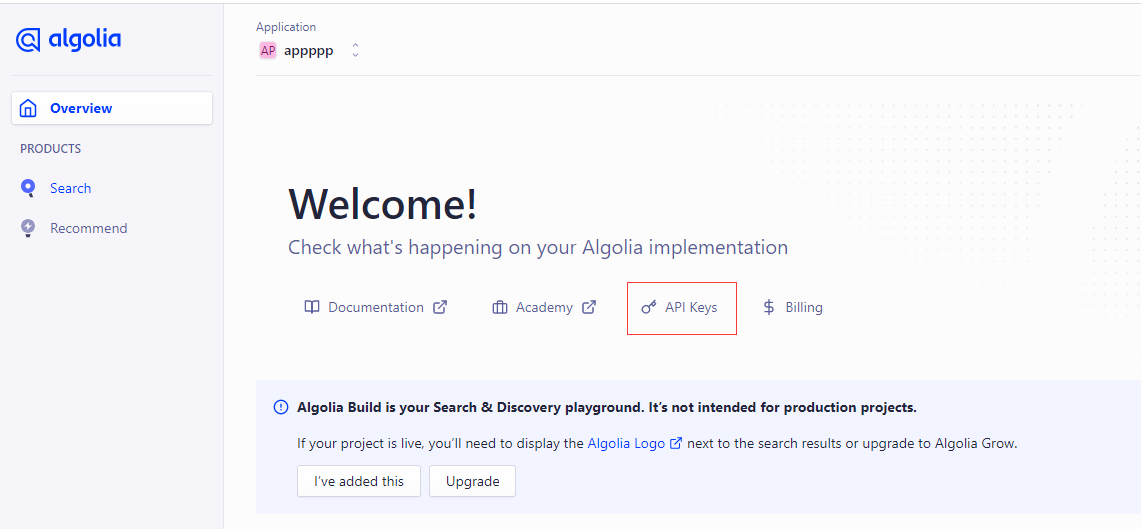Click the Overview home icon

click(28, 108)
